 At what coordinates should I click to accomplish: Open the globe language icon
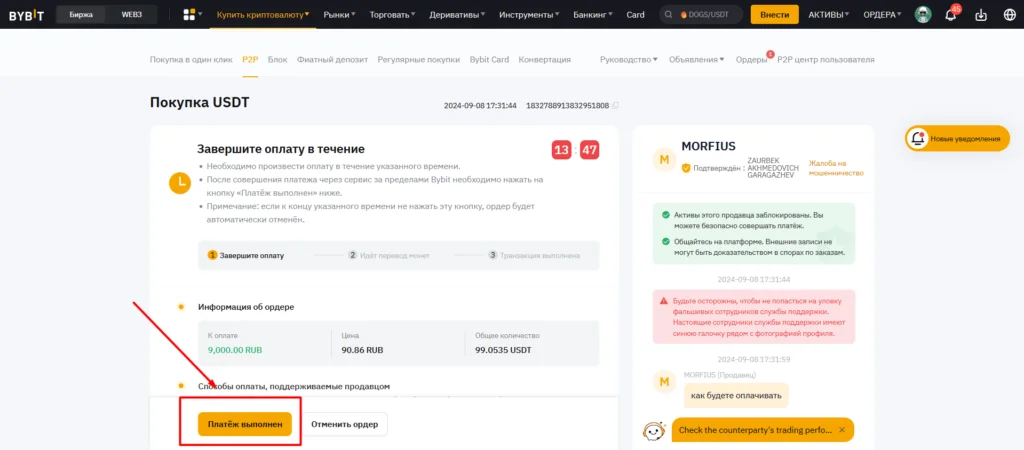(1010, 15)
